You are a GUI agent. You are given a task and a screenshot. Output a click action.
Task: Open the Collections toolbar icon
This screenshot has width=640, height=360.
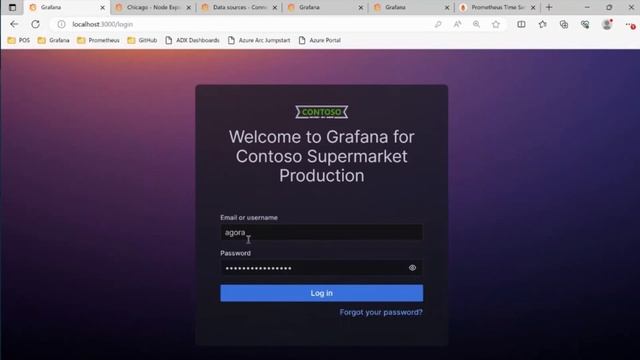pos(564,24)
